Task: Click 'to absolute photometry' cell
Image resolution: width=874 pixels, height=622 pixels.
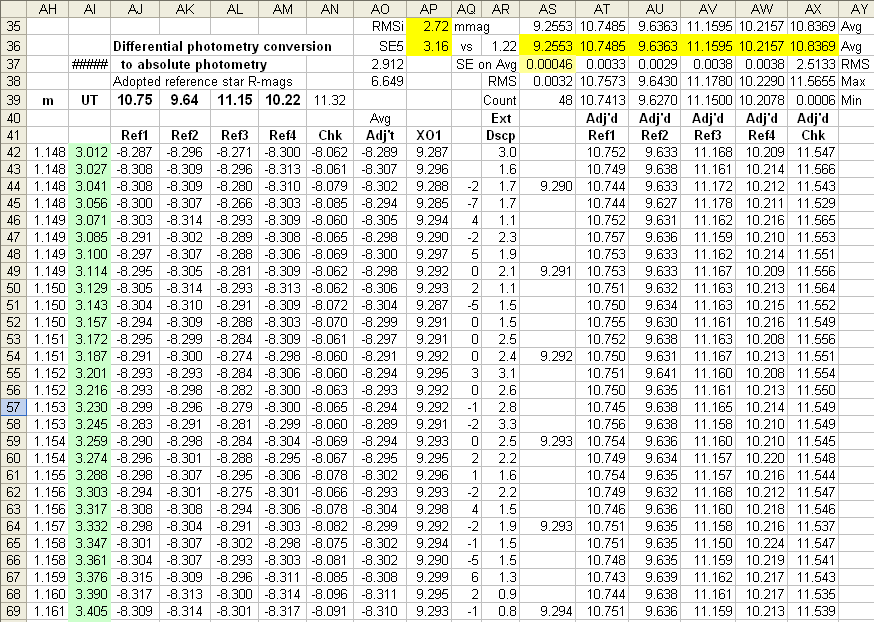Action: click(193, 65)
